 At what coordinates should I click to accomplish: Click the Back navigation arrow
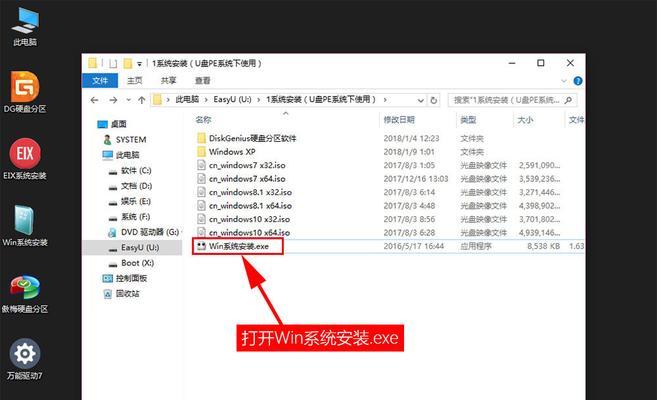coord(94,100)
